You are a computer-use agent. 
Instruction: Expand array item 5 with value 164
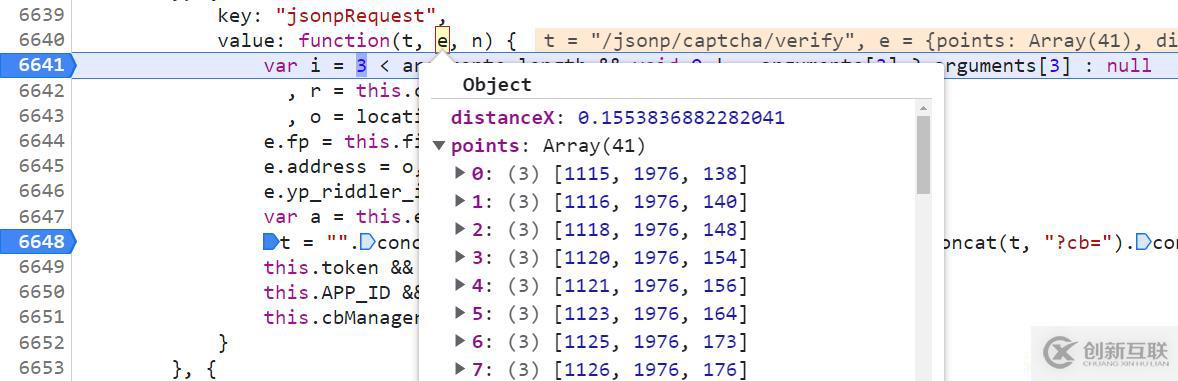tap(460, 314)
